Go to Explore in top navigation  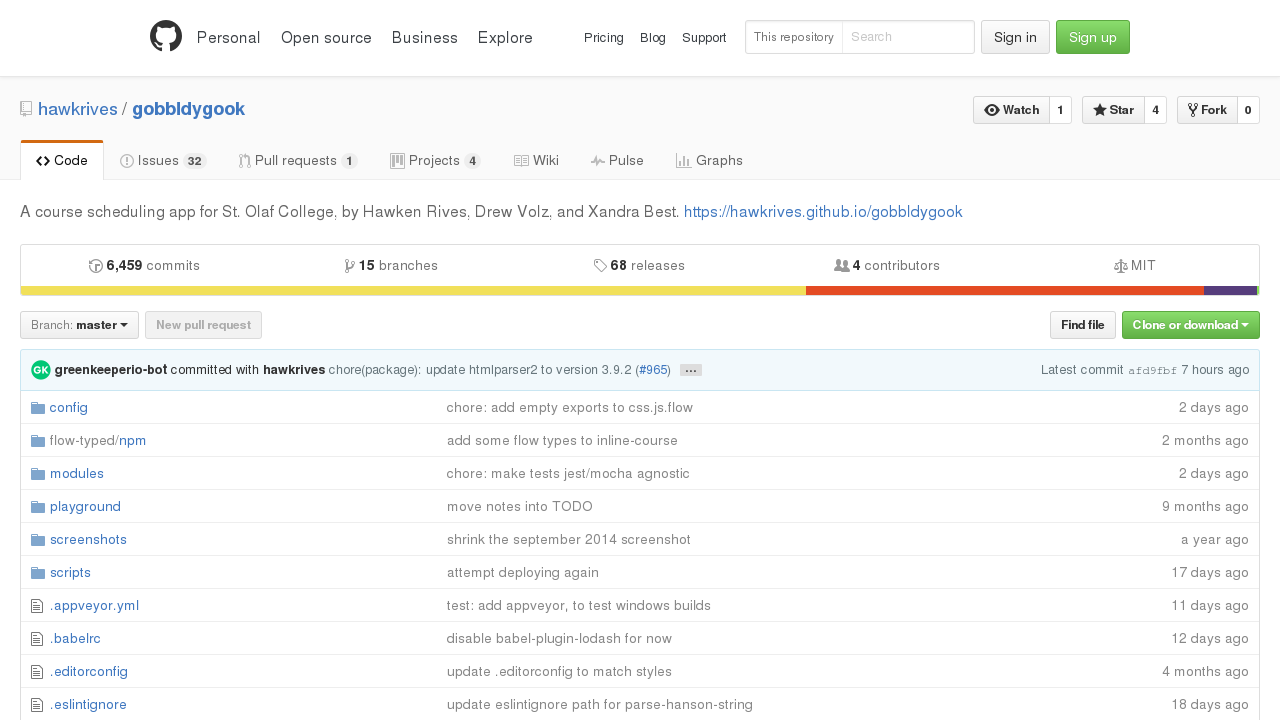click(x=505, y=37)
